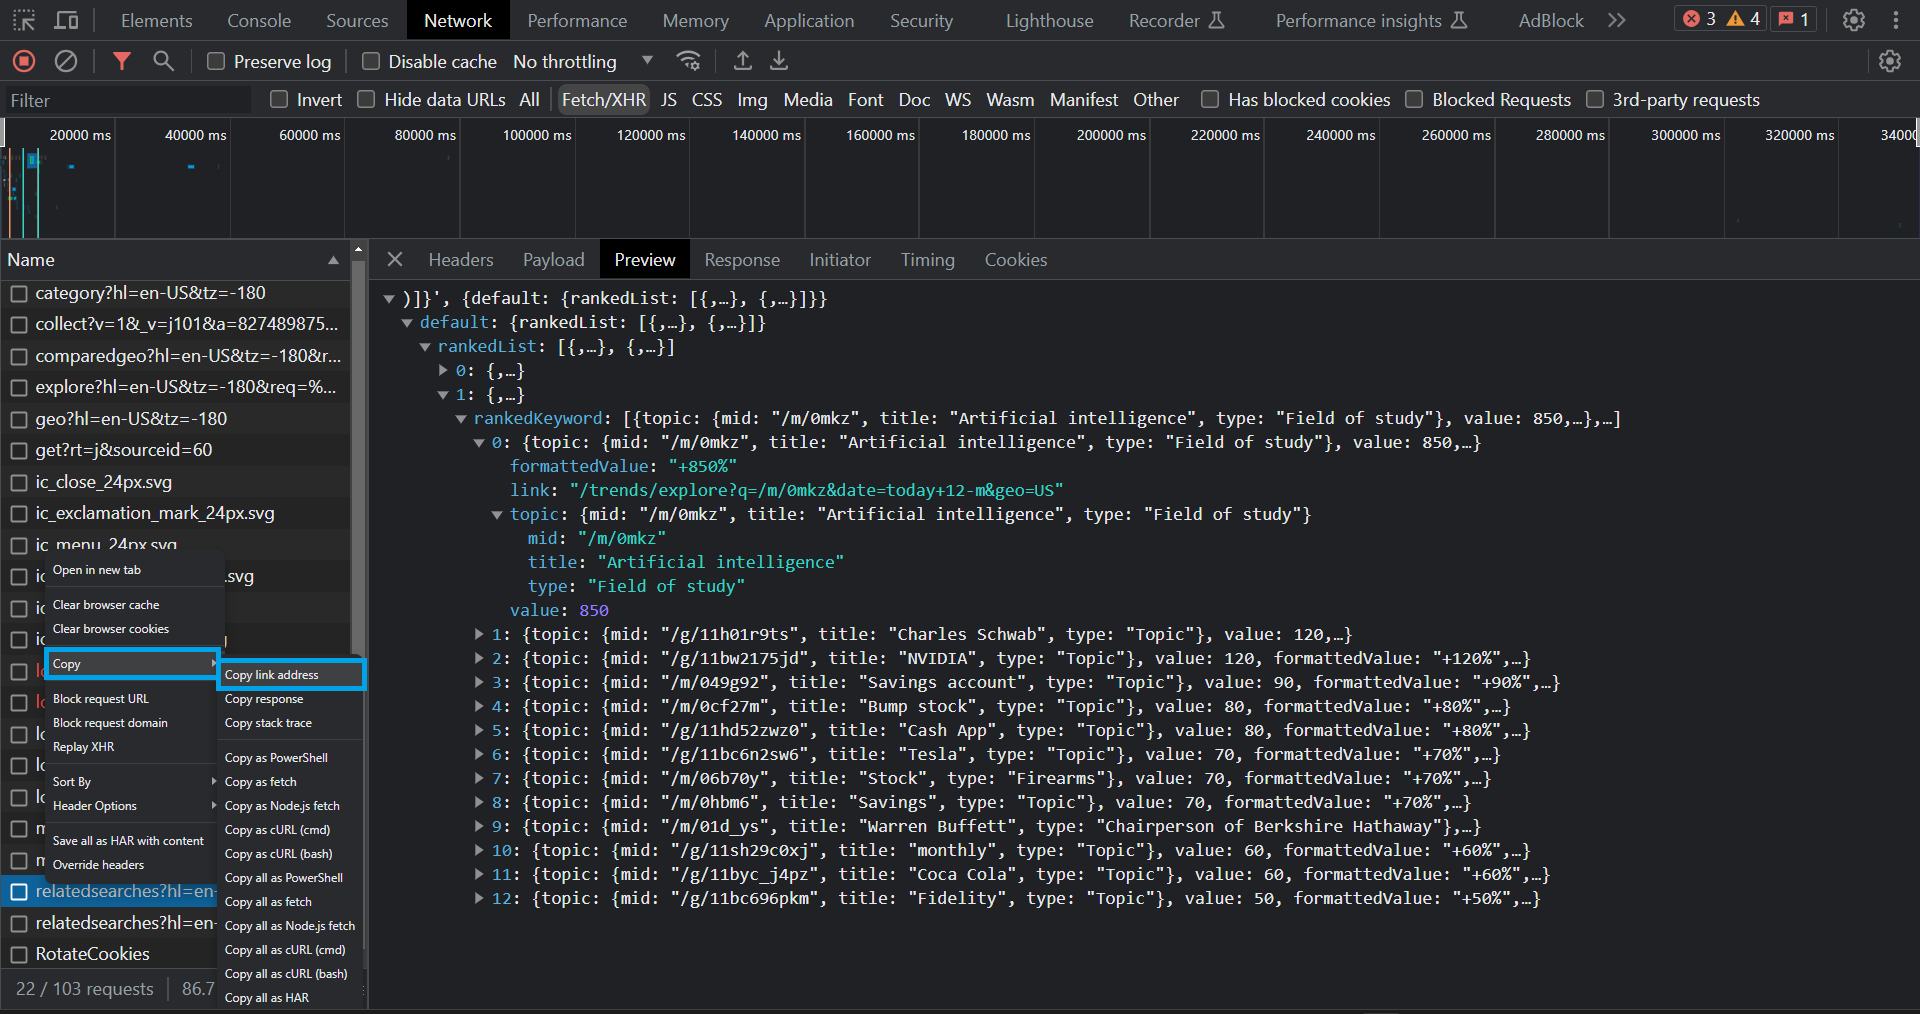Click the import HAR upload icon
The width and height of the screenshot is (1920, 1014).
[x=742, y=62]
